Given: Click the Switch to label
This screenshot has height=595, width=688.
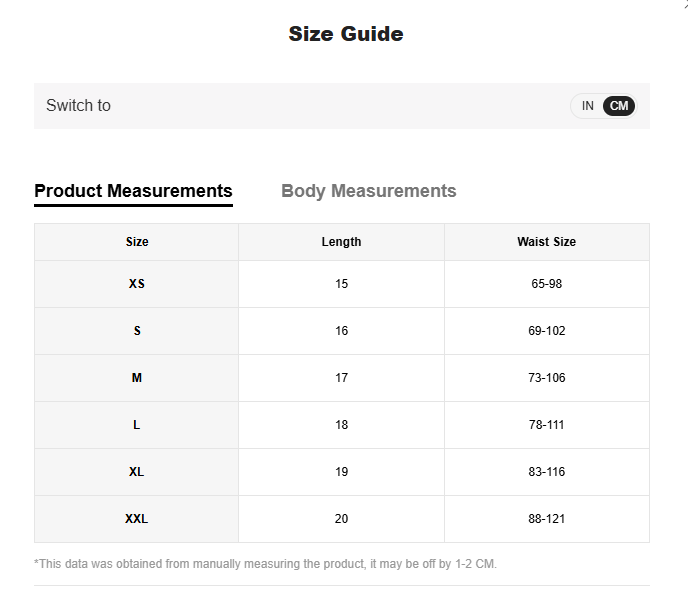Looking at the screenshot, I should pos(78,106).
